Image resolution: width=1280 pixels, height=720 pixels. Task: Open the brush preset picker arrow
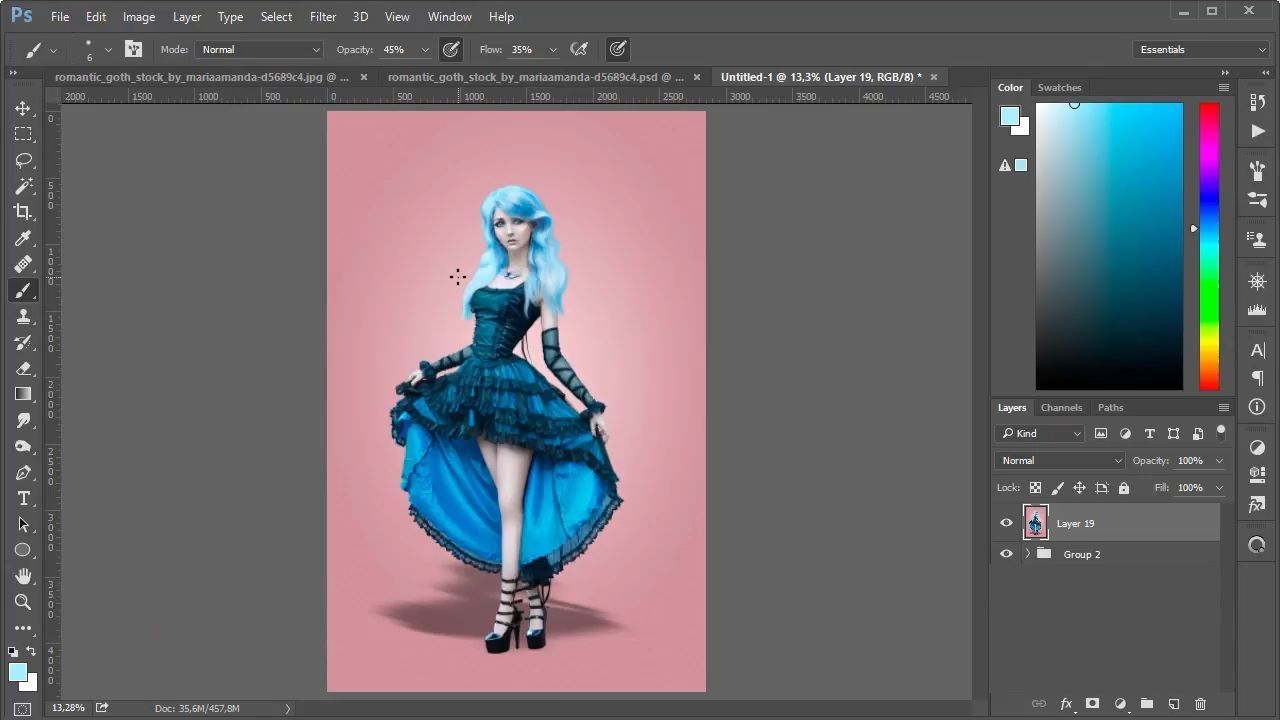point(108,50)
